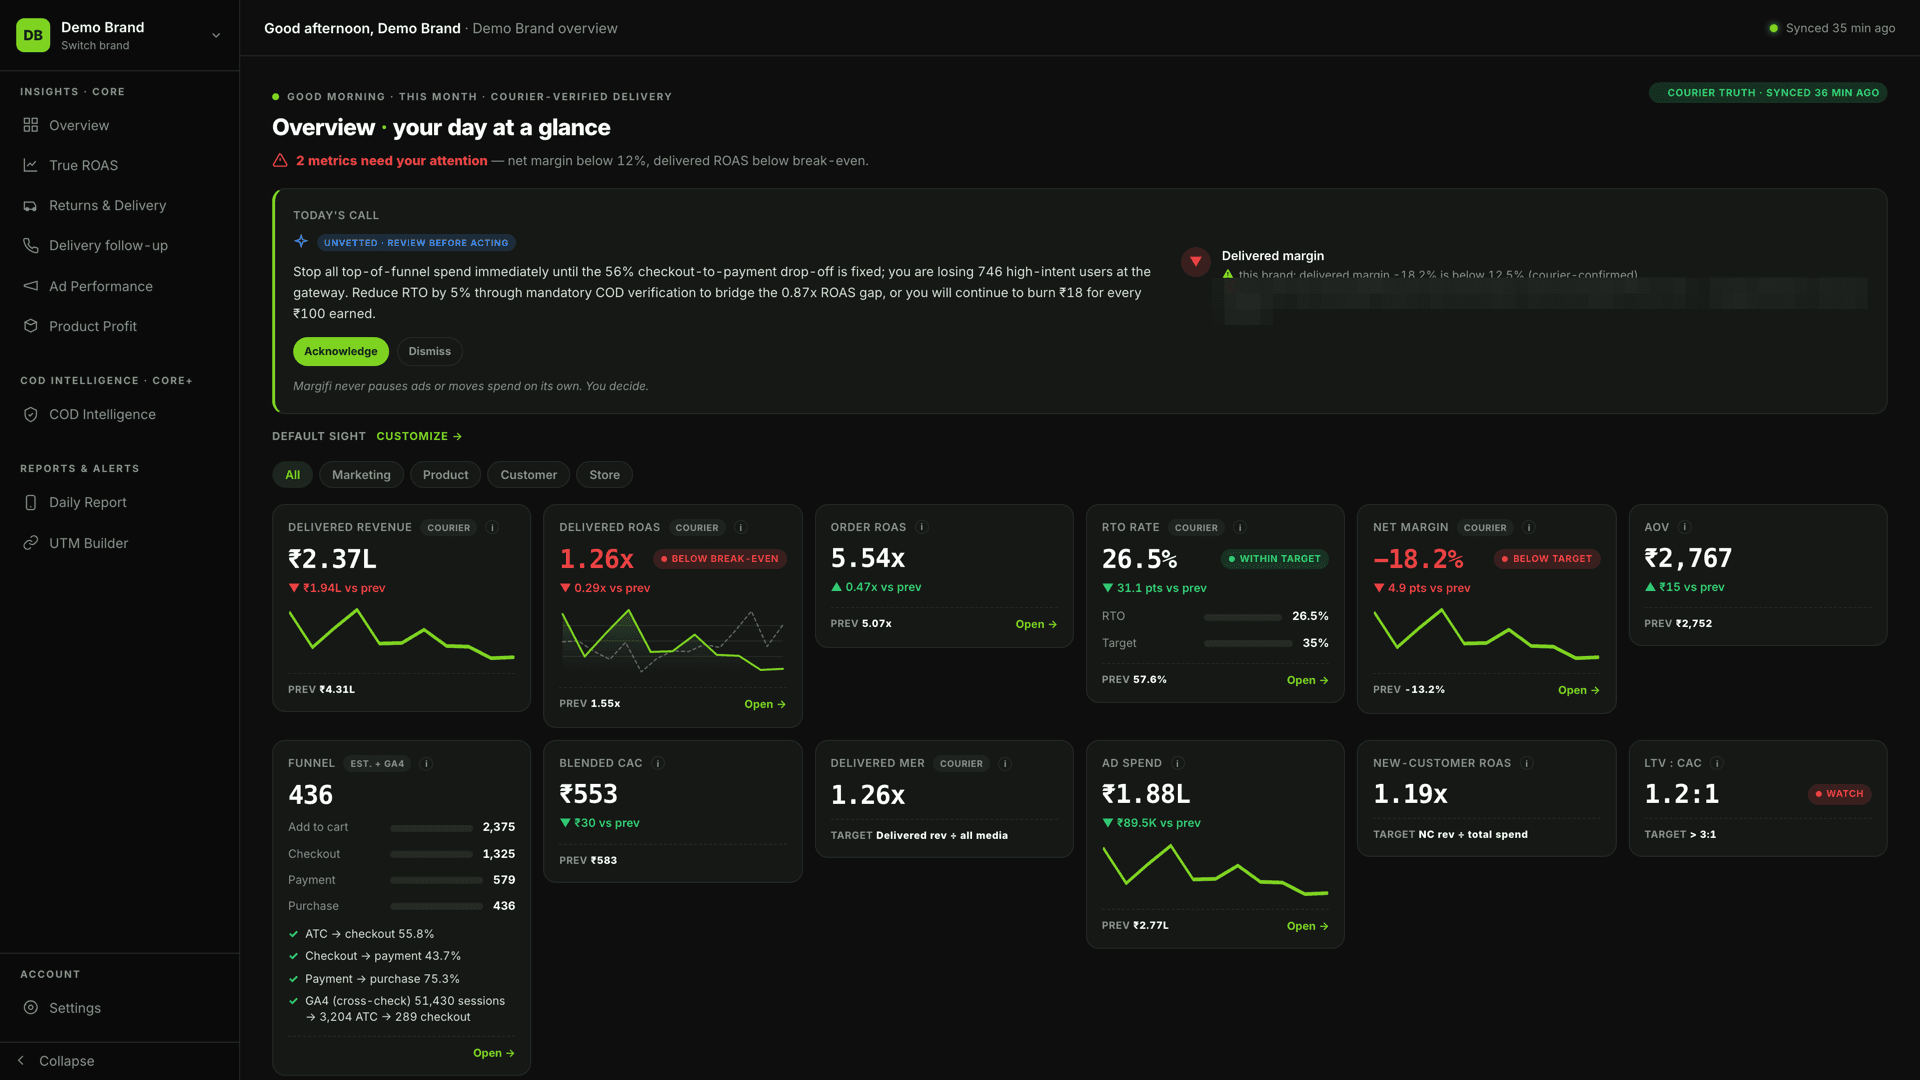Click the info icon on New-Customer ROAS card
The width and height of the screenshot is (1920, 1080).
click(x=1527, y=763)
